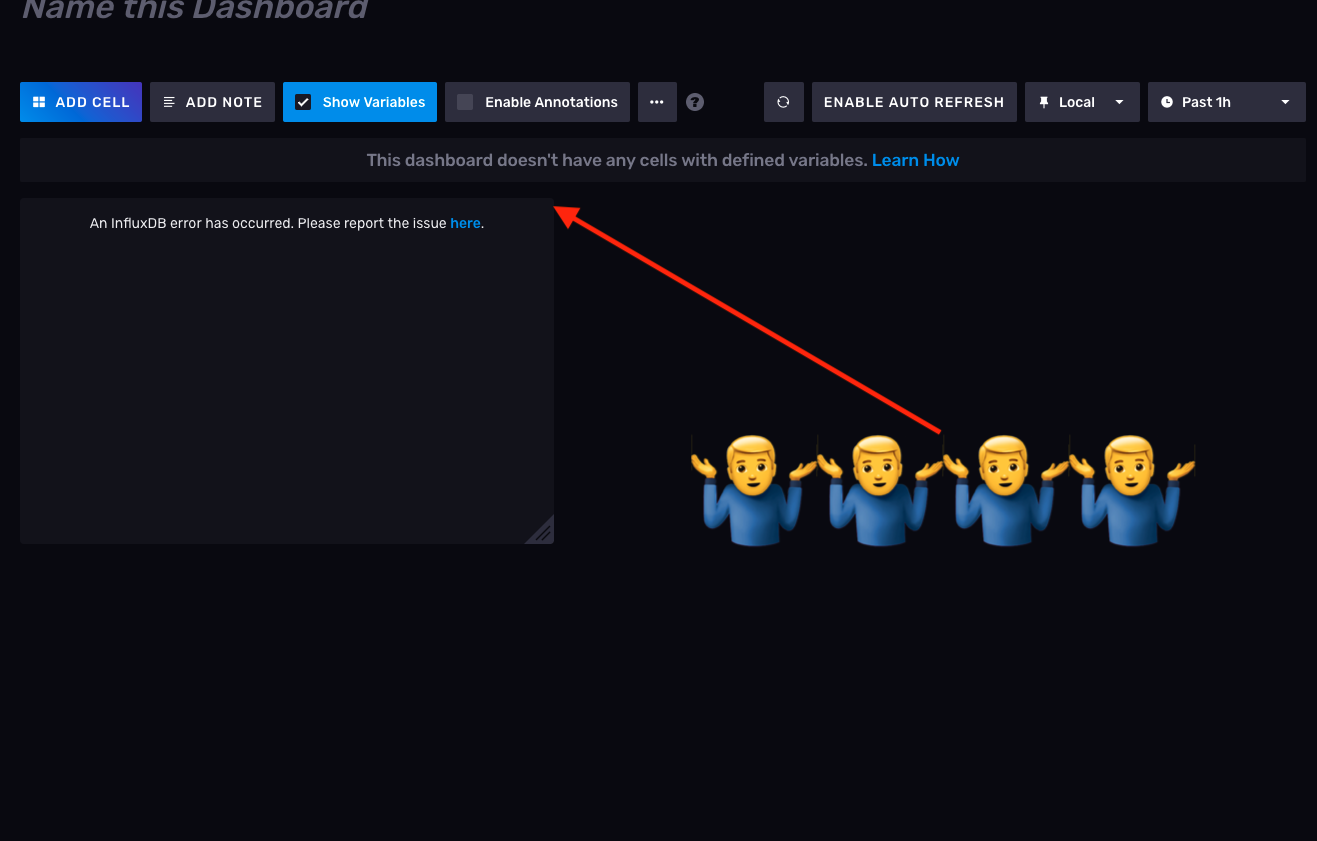
Task: Click the no defined variables notice text
Action: click(617, 160)
